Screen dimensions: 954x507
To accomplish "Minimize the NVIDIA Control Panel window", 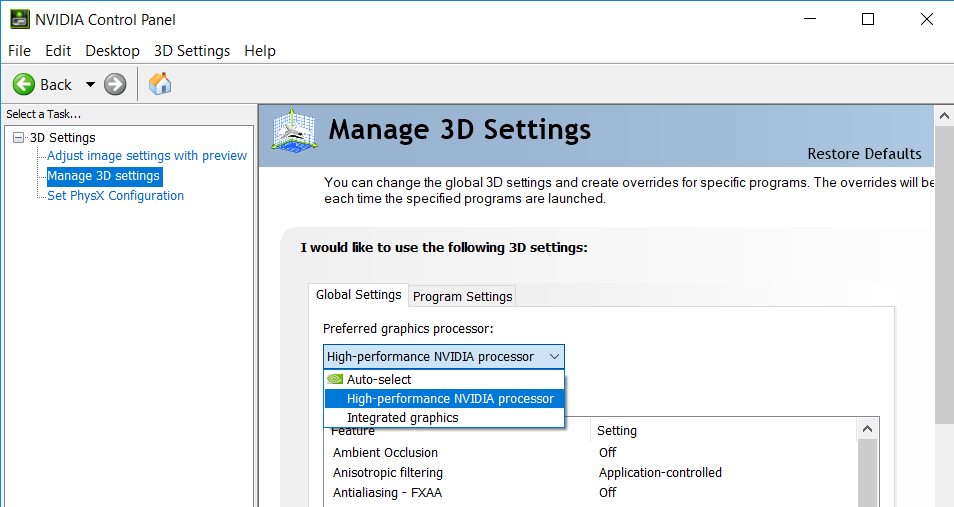I will [810, 19].
